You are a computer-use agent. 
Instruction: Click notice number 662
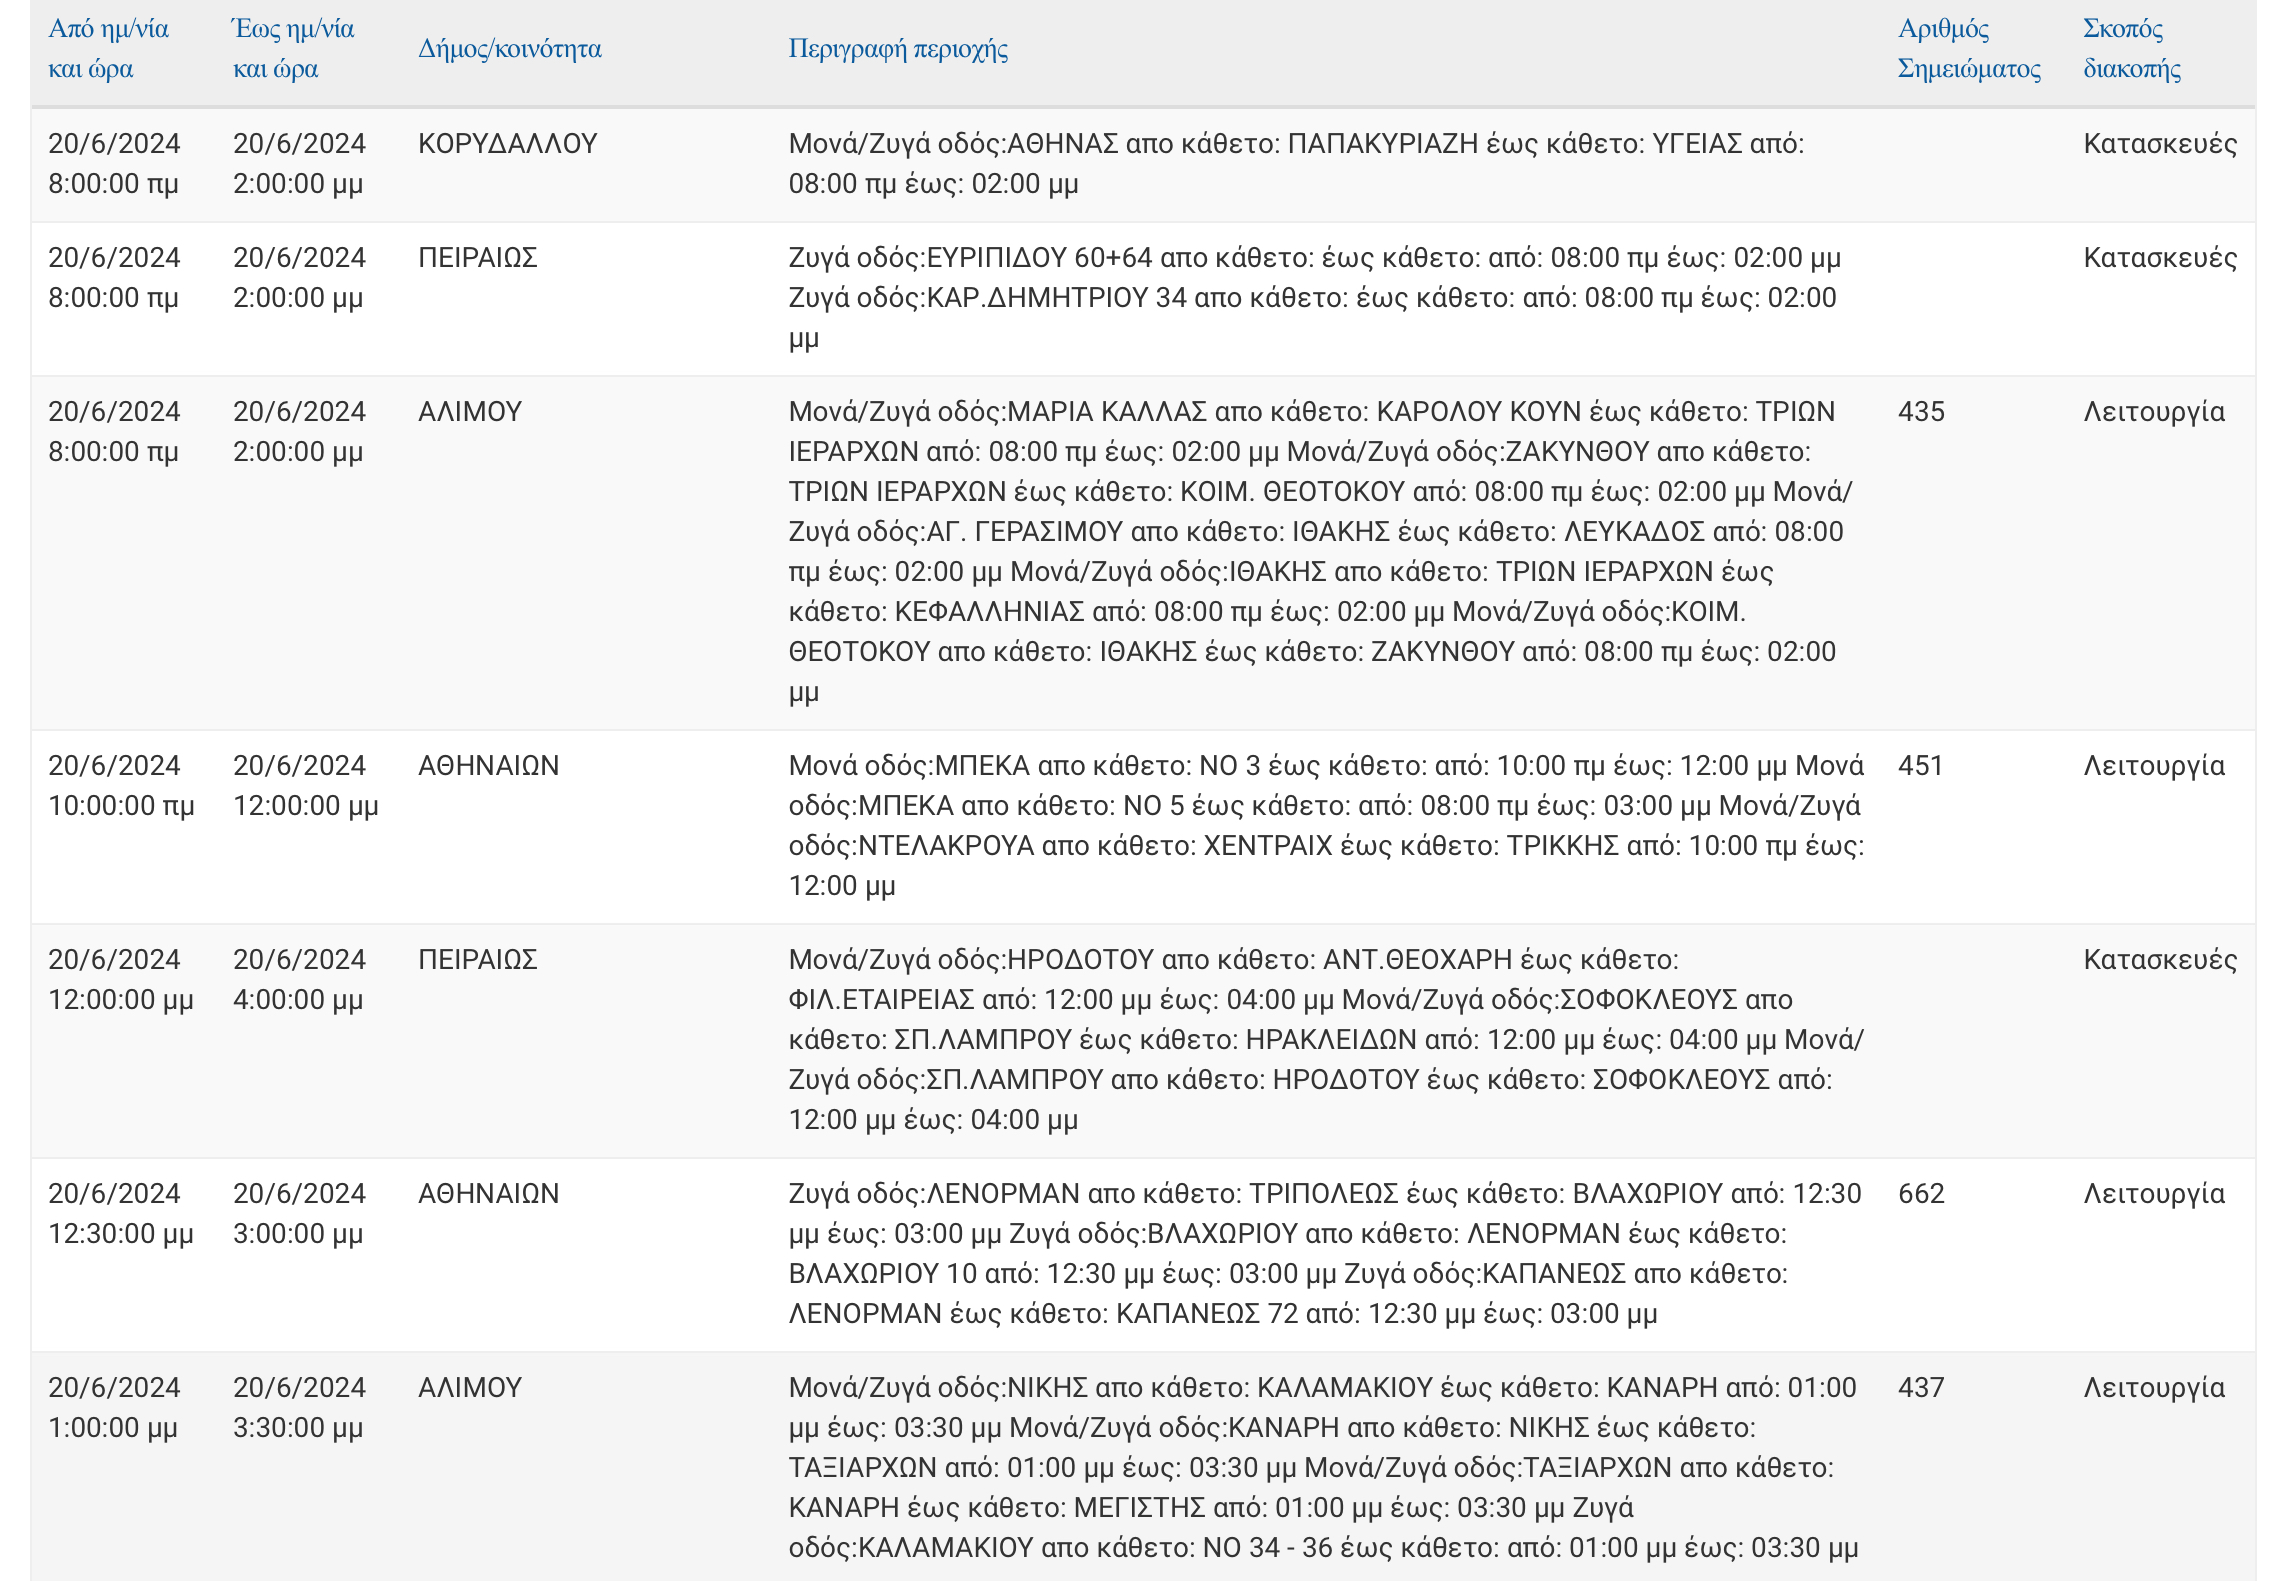coord(1921,1194)
